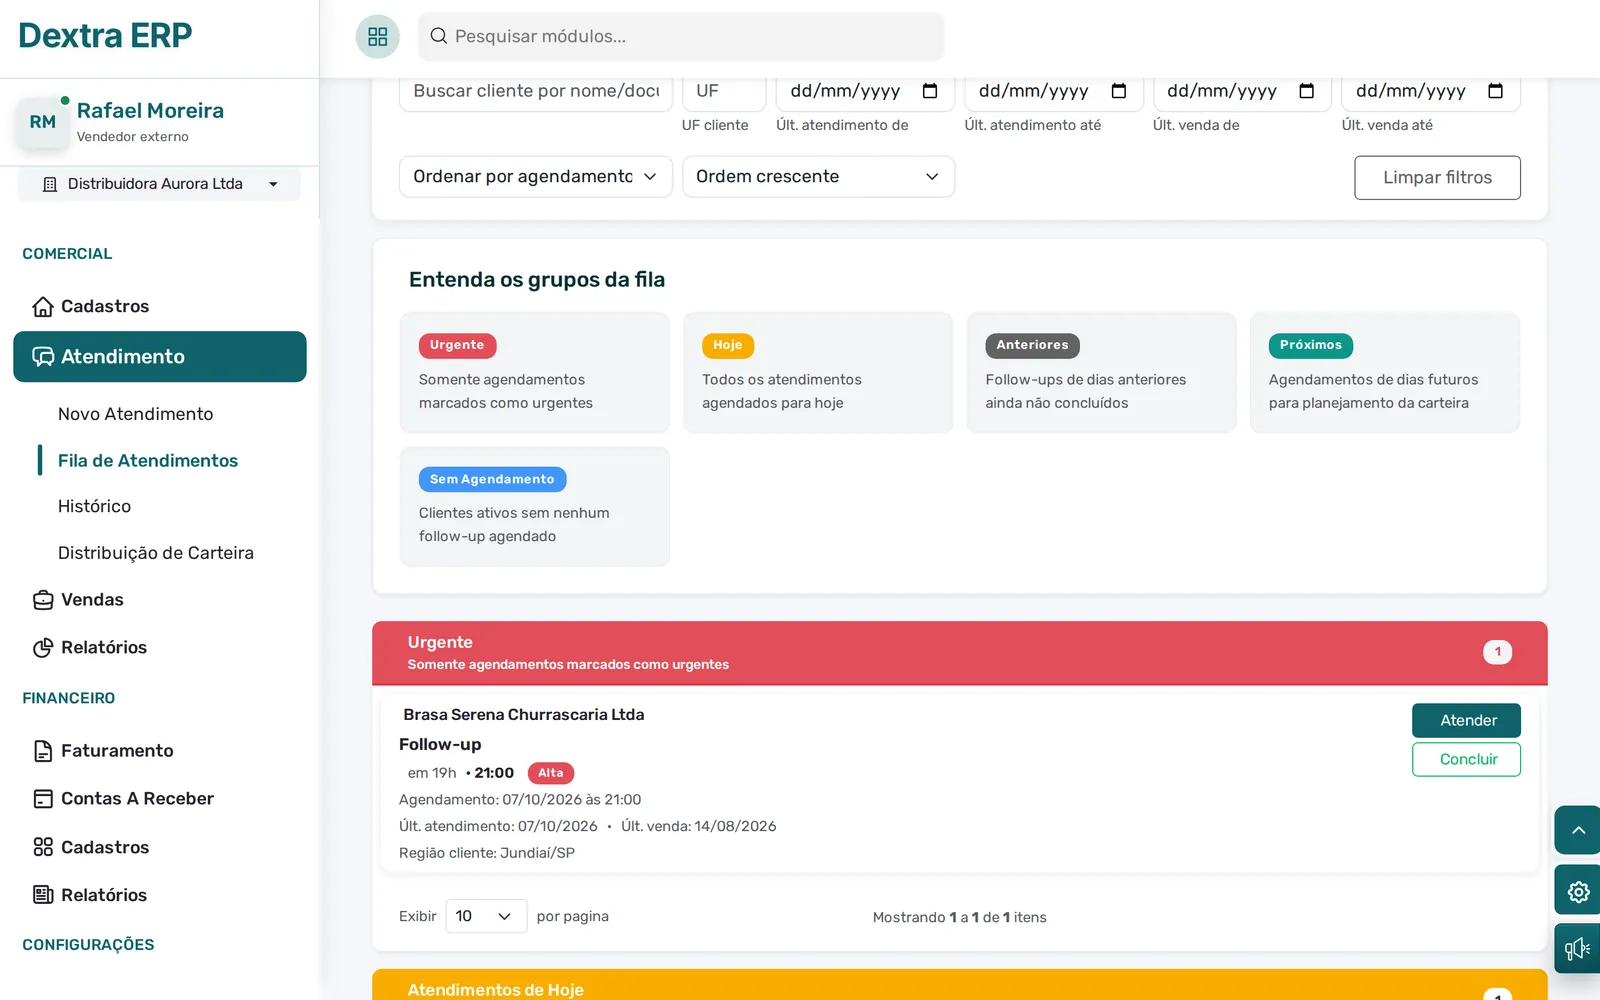Viewport: 1600px width, 1000px height.
Task: Click the Urgente group badge
Action: point(457,345)
